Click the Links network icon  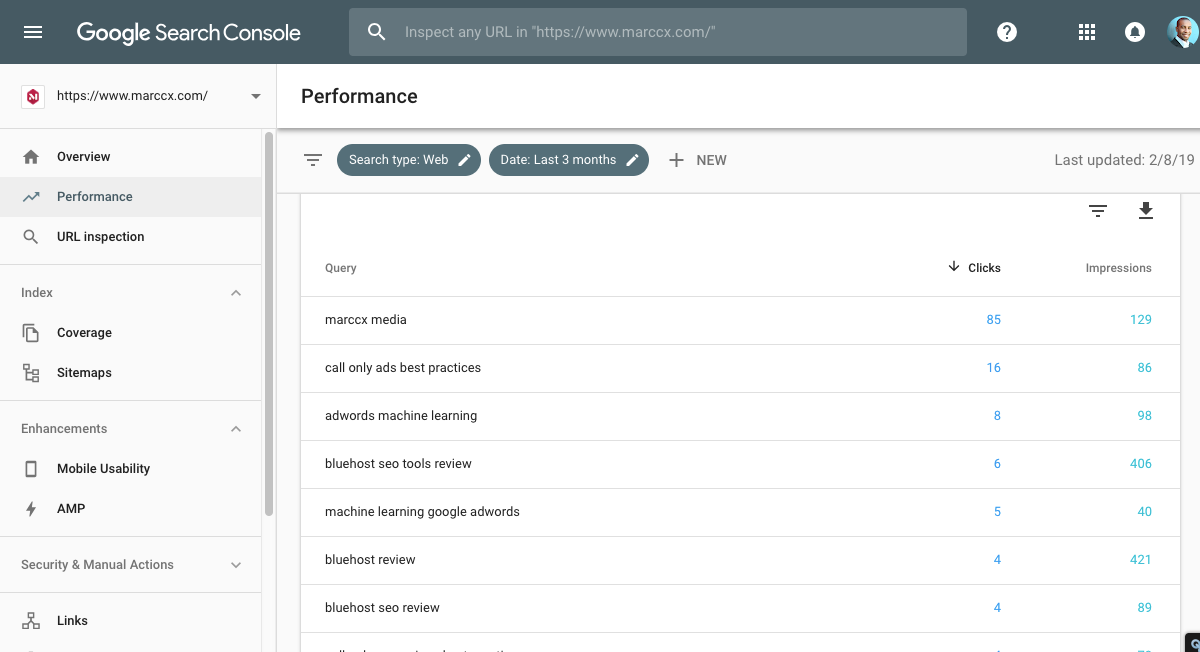point(31,621)
